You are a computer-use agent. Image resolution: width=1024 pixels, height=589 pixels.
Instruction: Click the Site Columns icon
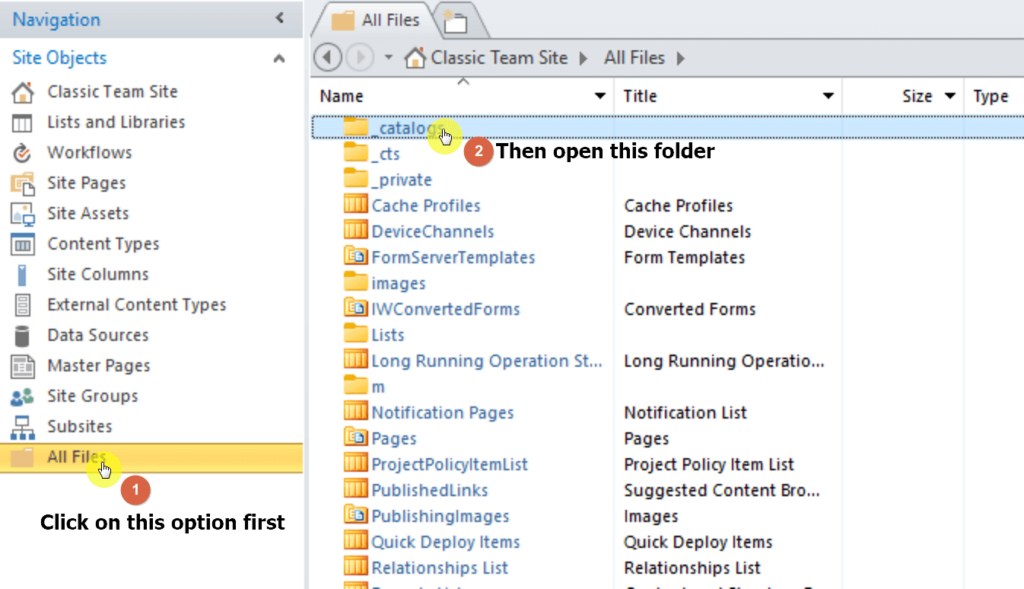22,275
